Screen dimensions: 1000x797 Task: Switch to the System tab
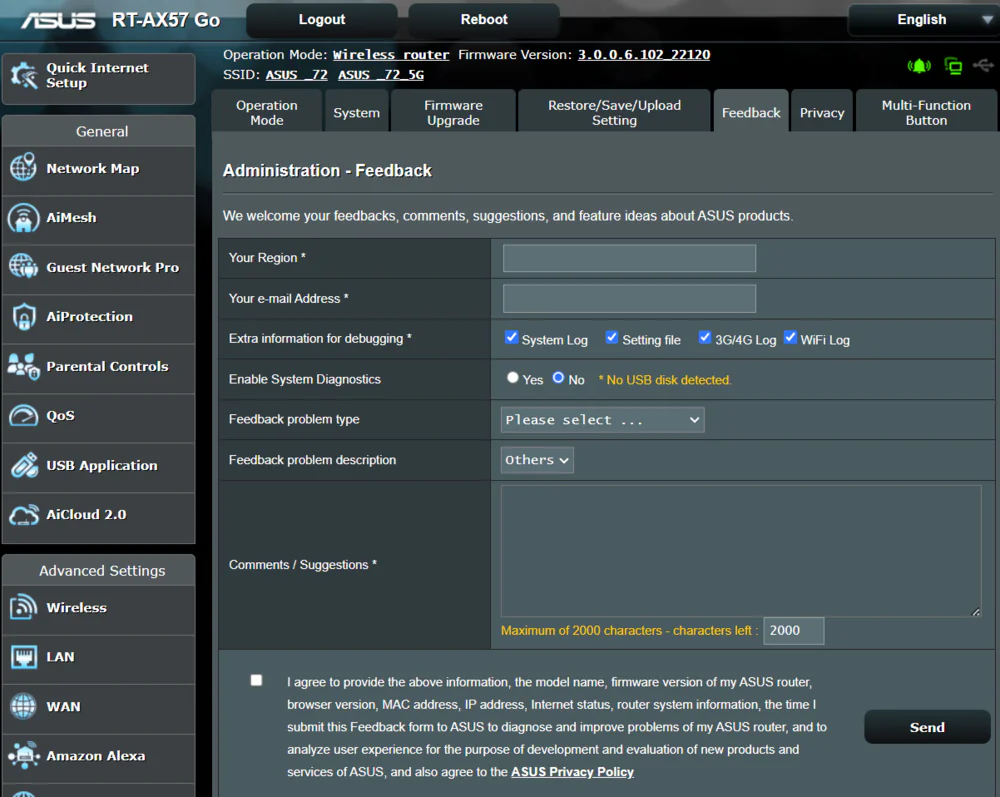click(357, 112)
